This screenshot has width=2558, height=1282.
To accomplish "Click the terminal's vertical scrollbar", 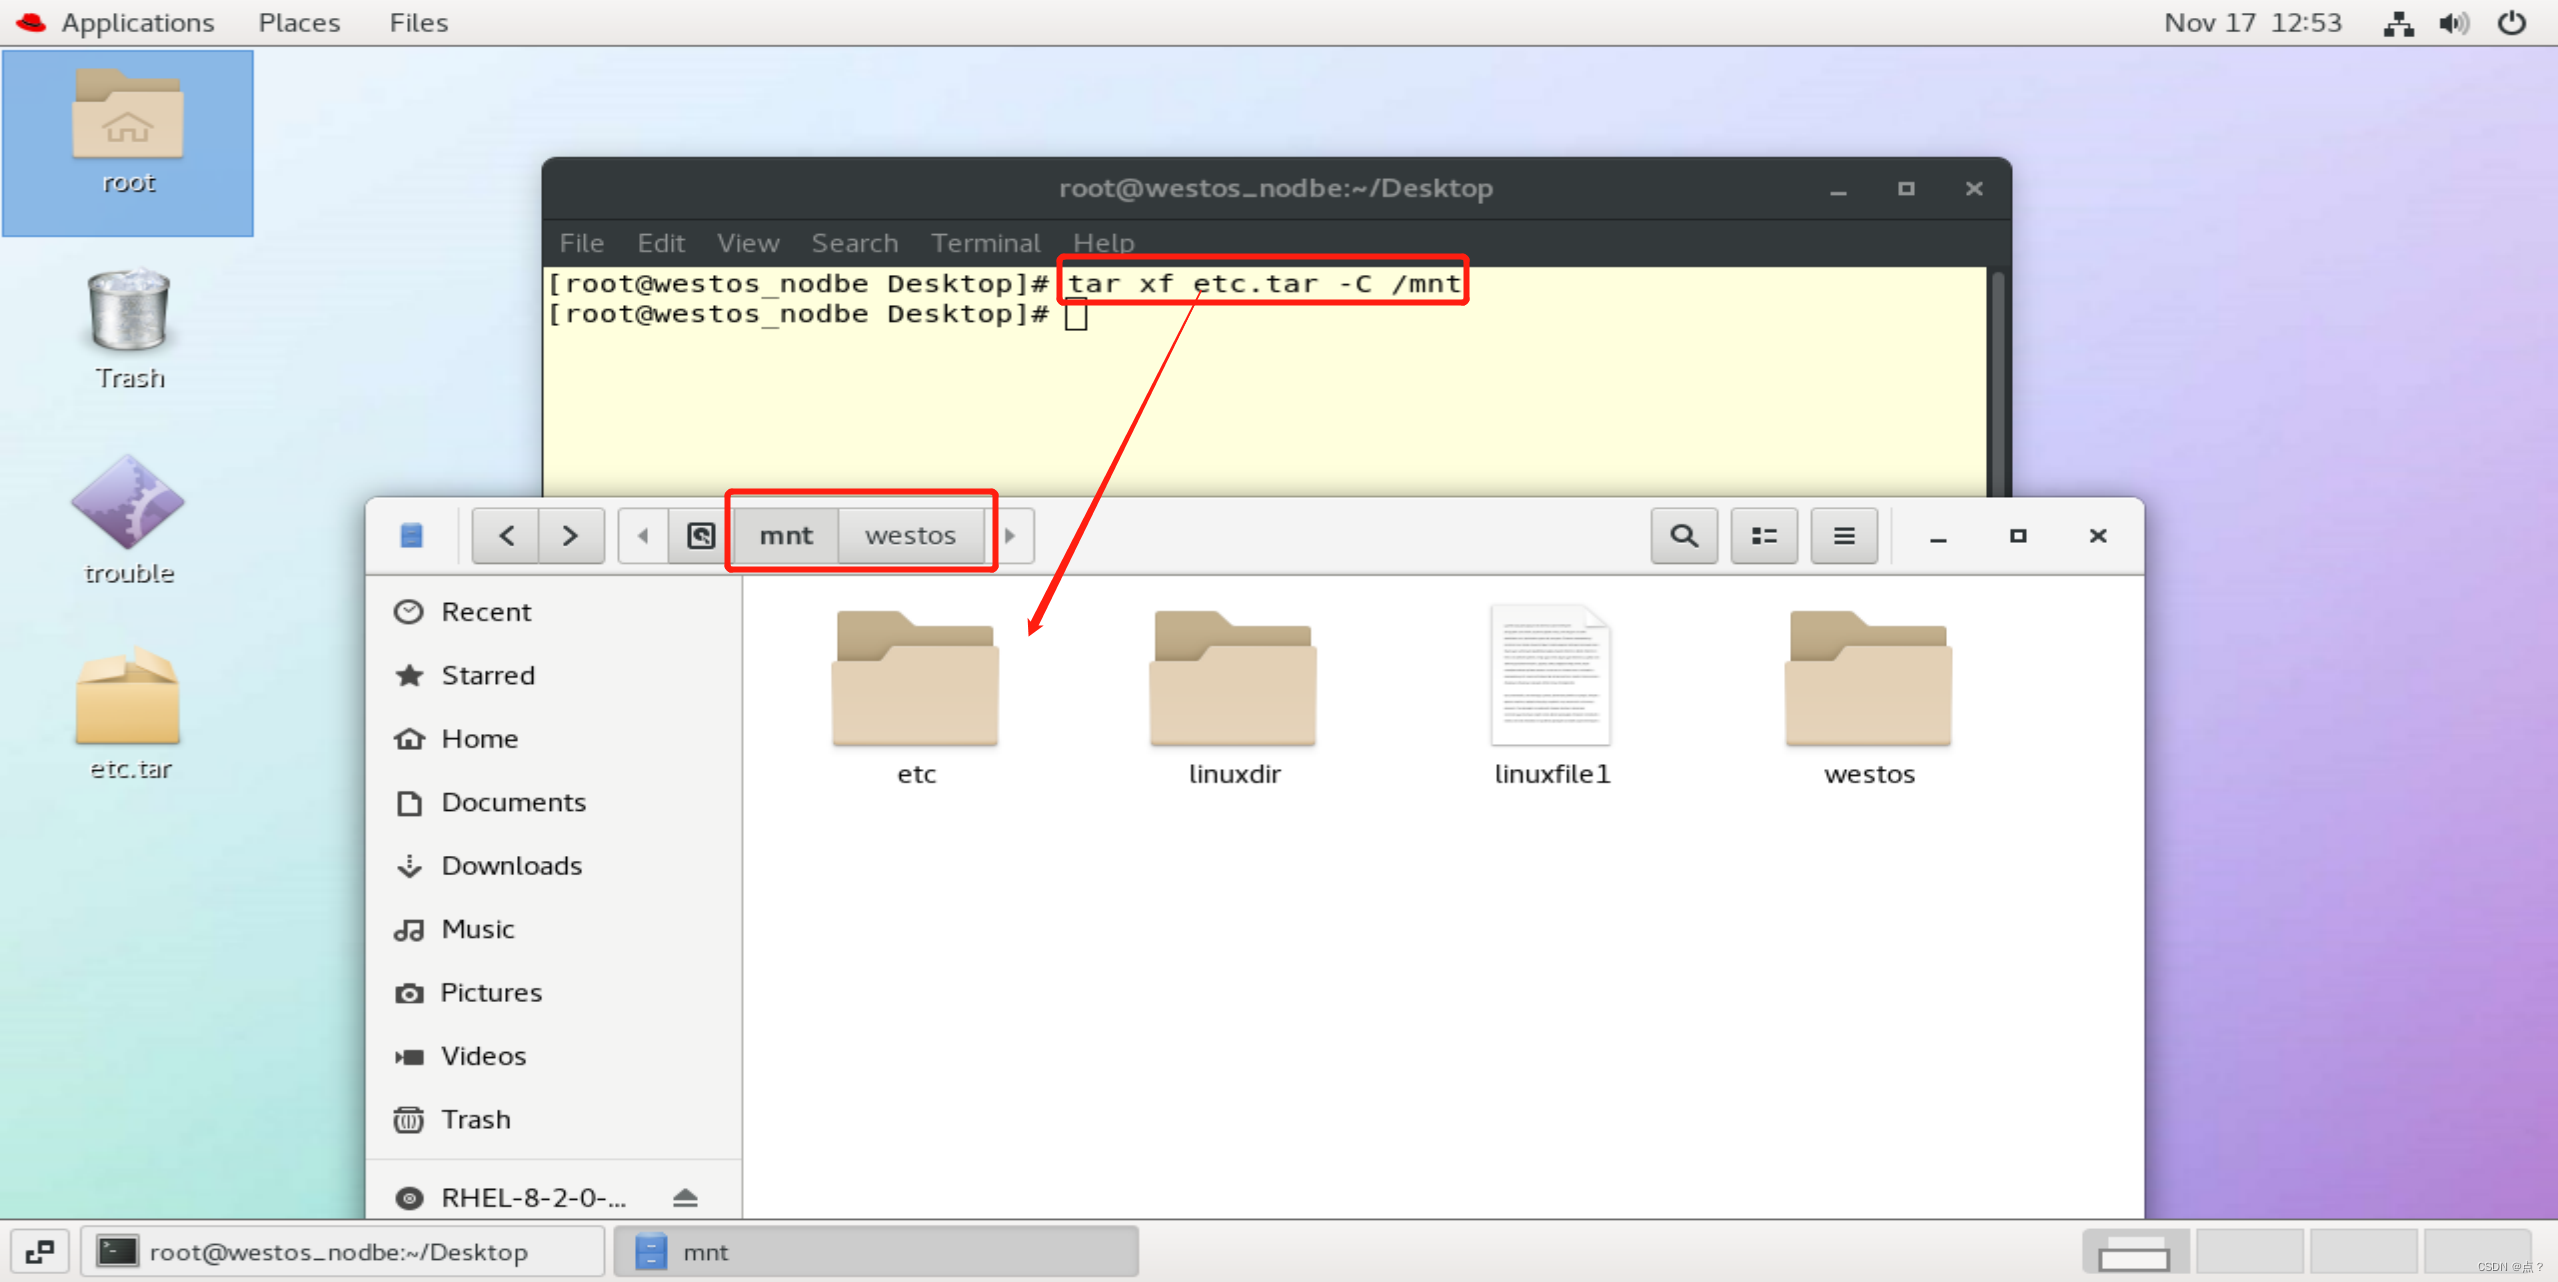I will click(1997, 380).
